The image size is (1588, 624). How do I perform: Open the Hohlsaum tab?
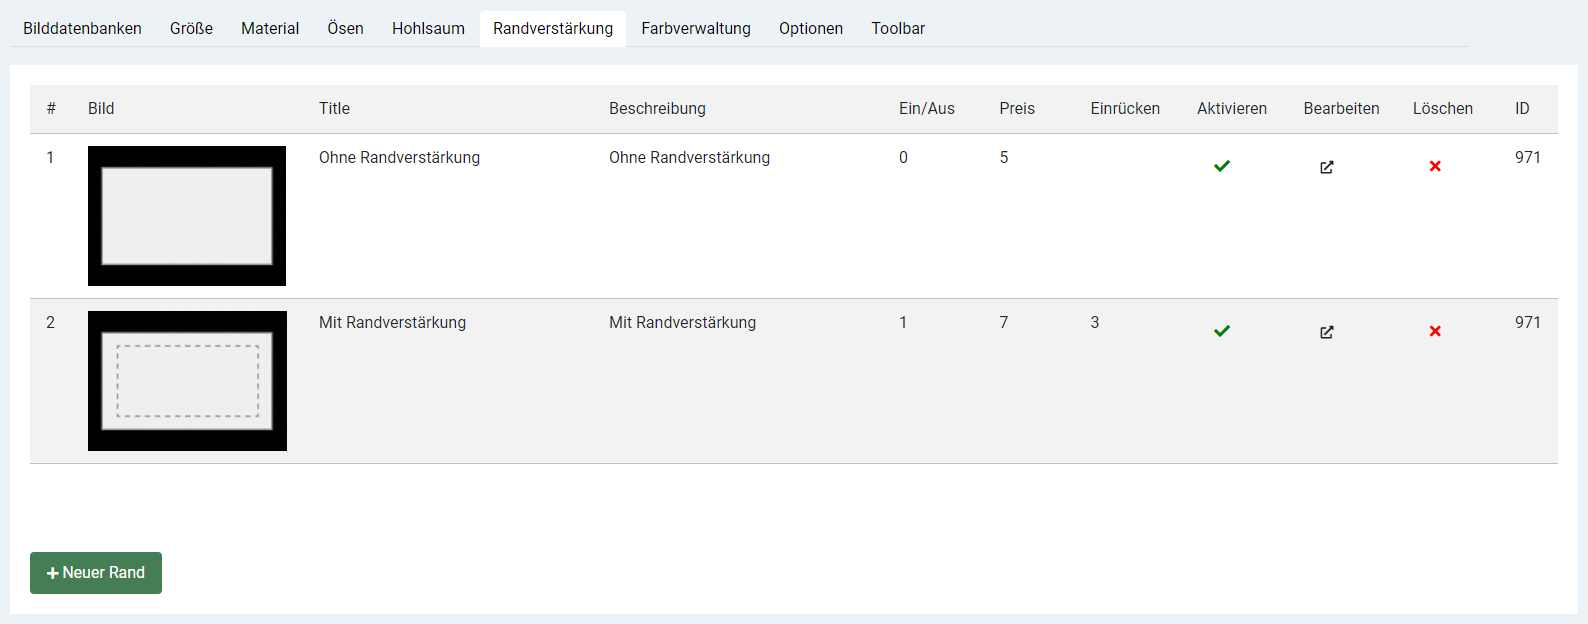click(x=428, y=29)
